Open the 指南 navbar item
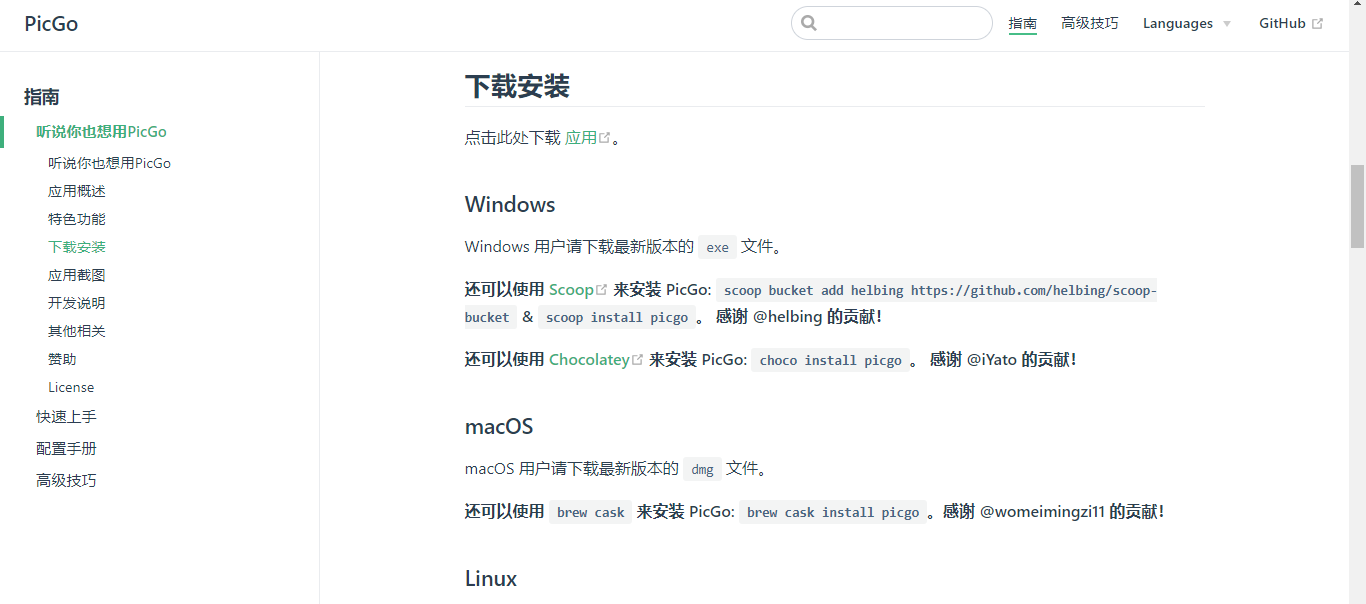Viewport: 1366px width, 604px height. (x=1023, y=24)
